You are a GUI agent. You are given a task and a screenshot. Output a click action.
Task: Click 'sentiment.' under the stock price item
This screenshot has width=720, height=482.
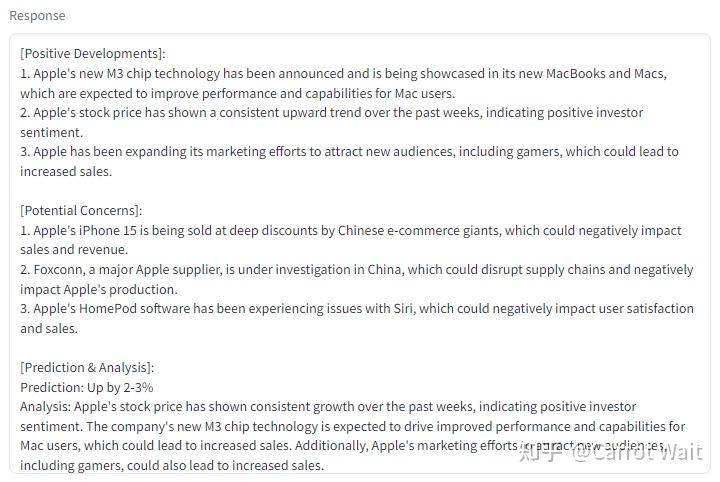click(x=51, y=132)
